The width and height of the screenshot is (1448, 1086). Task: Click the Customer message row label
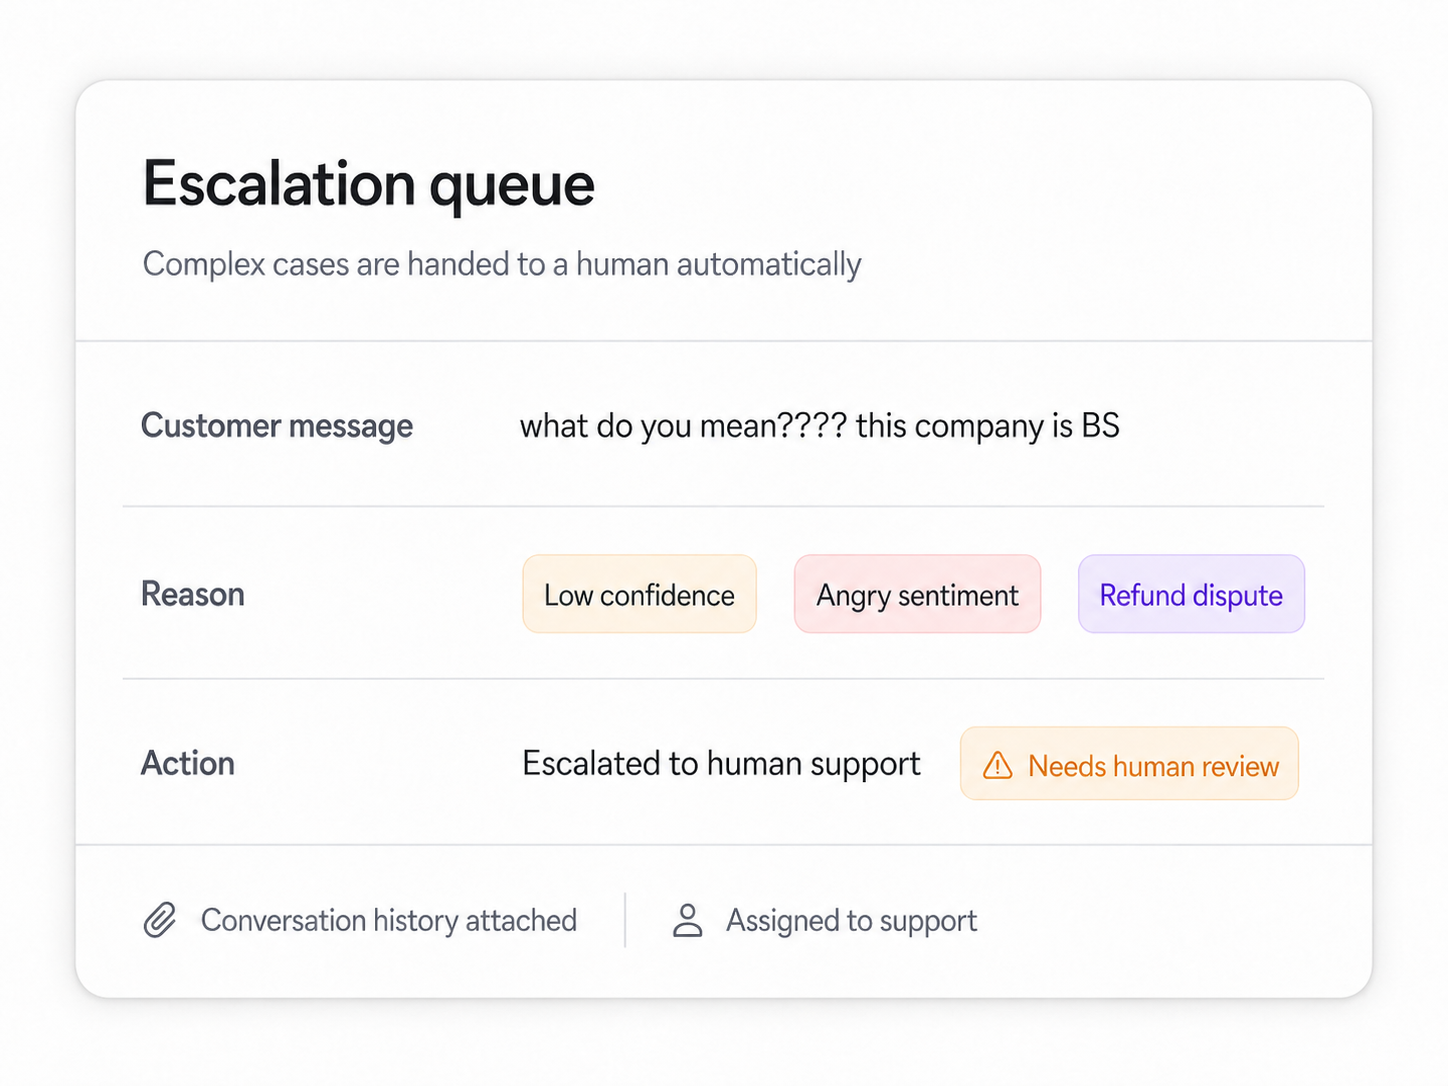click(x=277, y=426)
